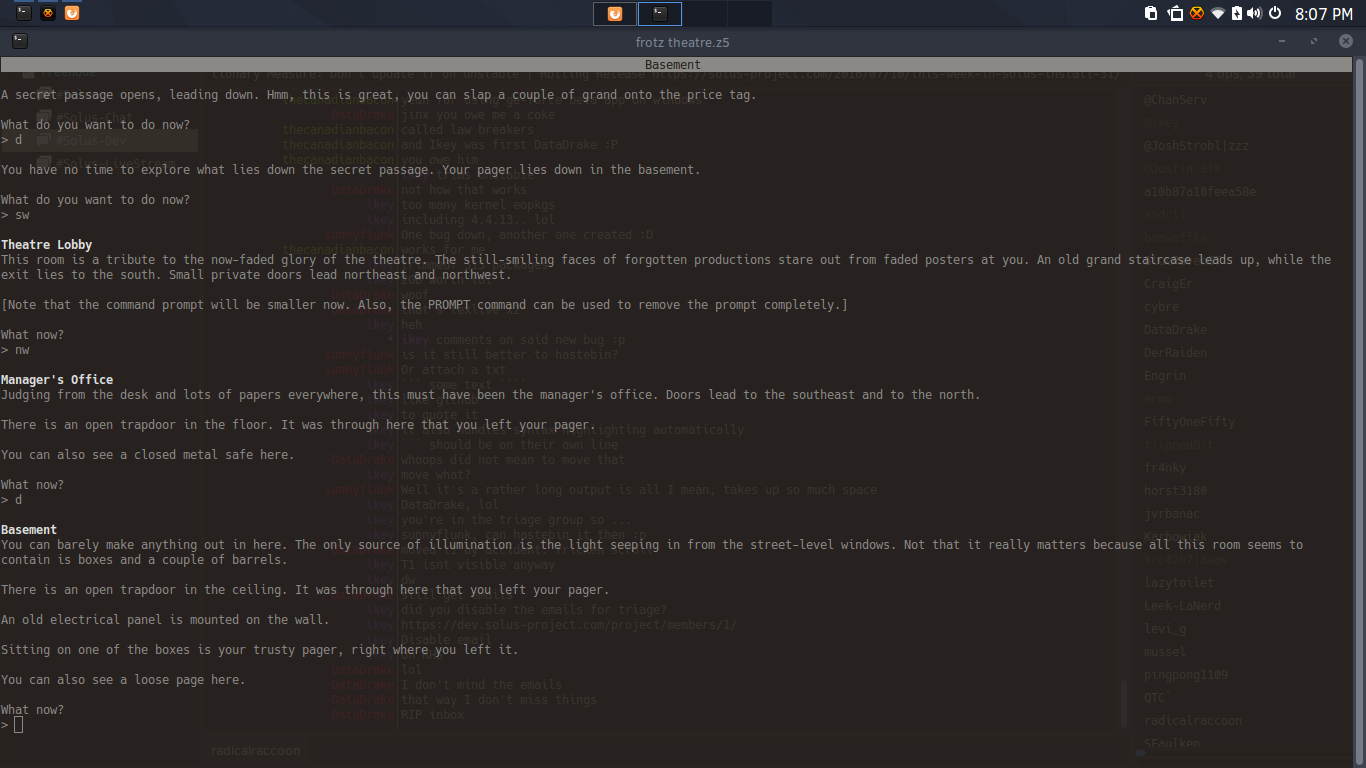Launch terminal from the top panel launcher
The image size is (1366, 768).
23,13
